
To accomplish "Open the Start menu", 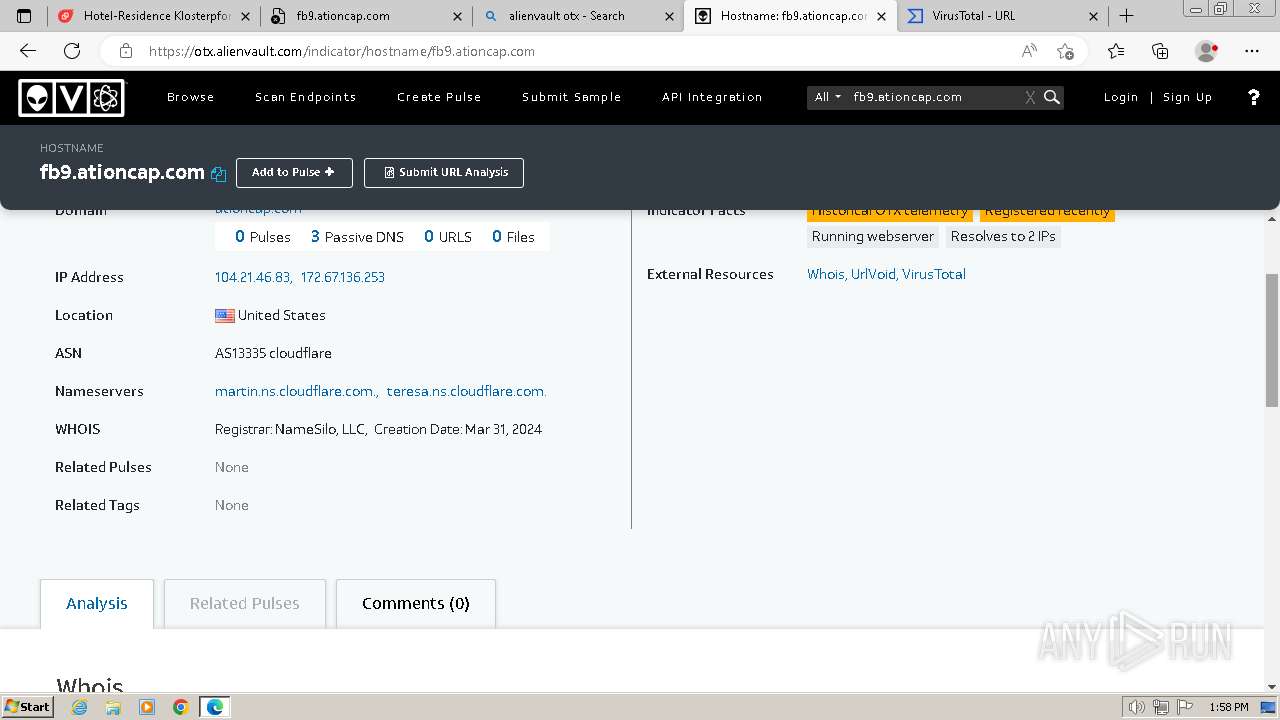I will coord(28,707).
